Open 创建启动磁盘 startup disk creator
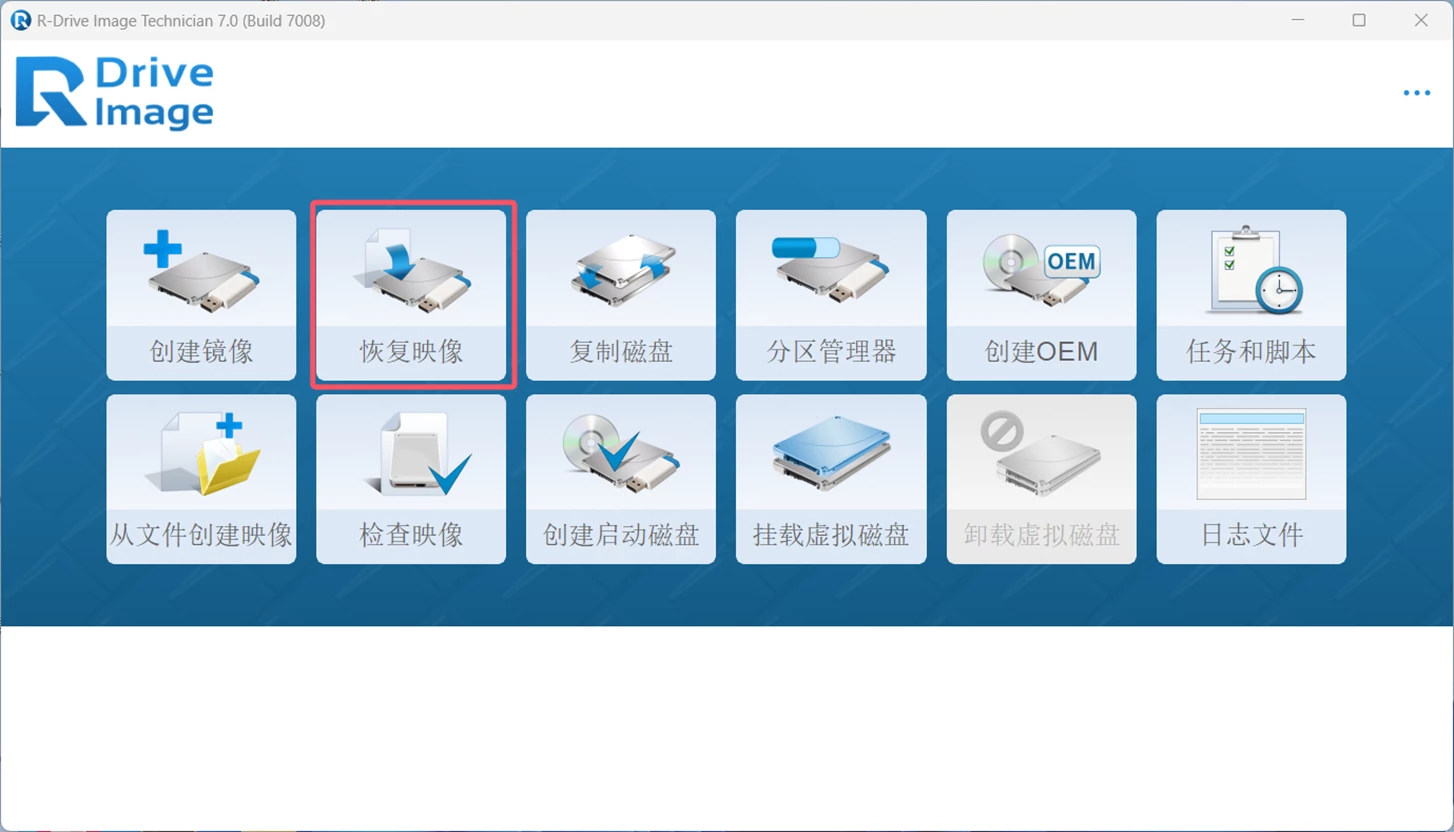 coord(621,479)
